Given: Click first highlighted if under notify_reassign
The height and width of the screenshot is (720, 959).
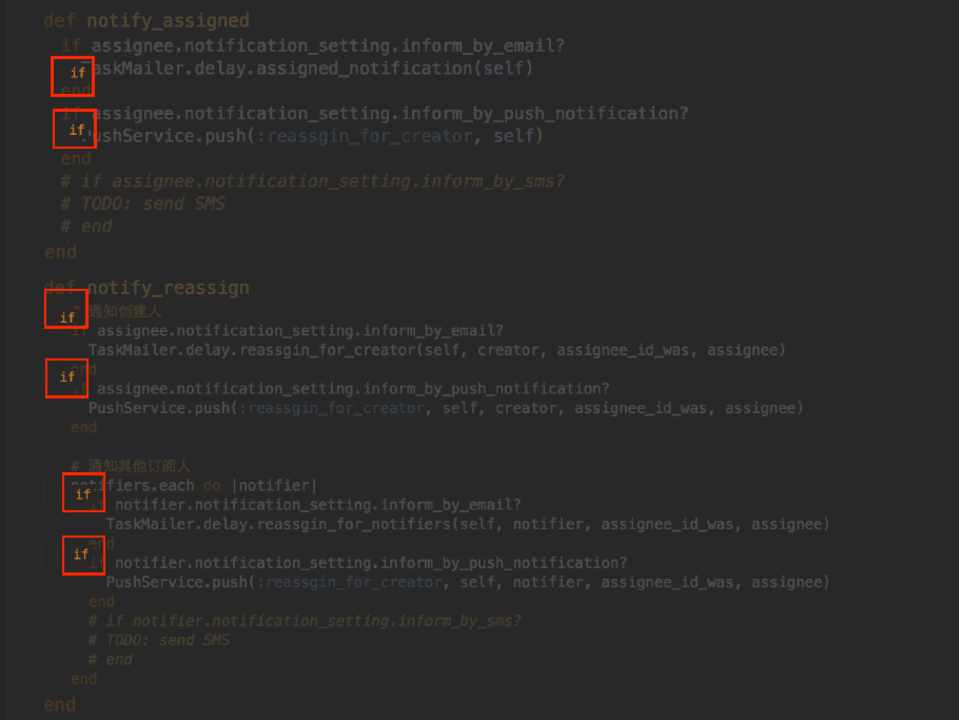Looking at the screenshot, I should pyautogui.click(x=66, y=316).
